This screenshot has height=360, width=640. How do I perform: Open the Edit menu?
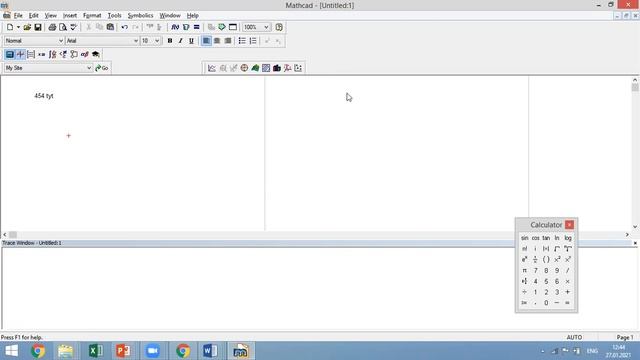coord(33,16)
